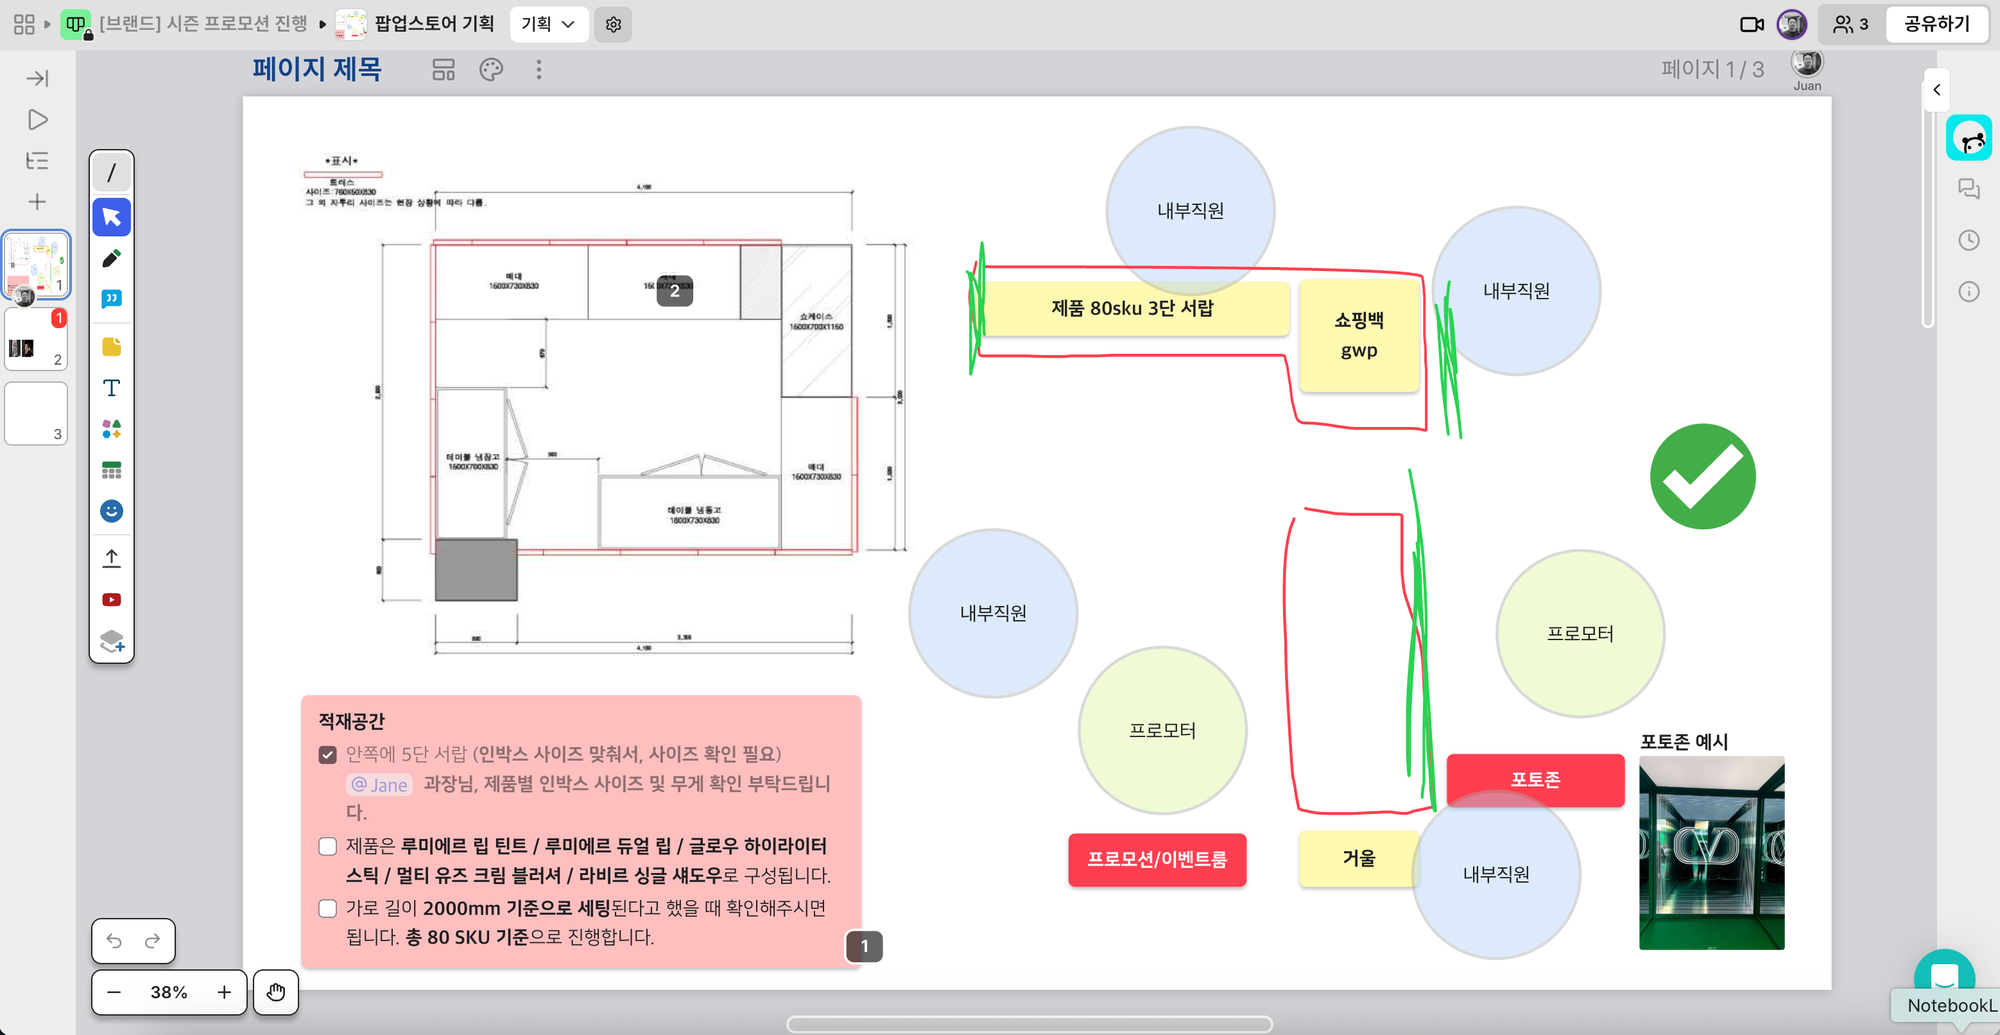
Task: Check the 루미에르 립 틴트 product checkbox
Action: [327, 847]
